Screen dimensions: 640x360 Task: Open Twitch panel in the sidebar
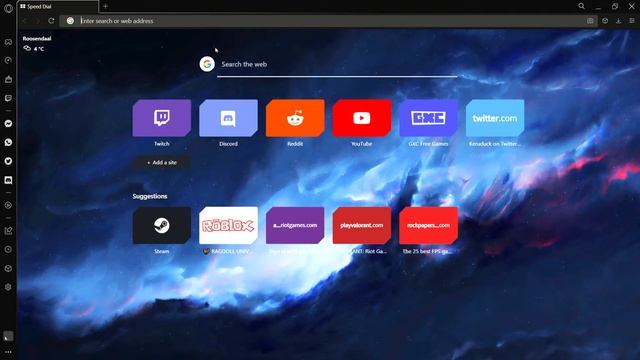click(8, 98)
